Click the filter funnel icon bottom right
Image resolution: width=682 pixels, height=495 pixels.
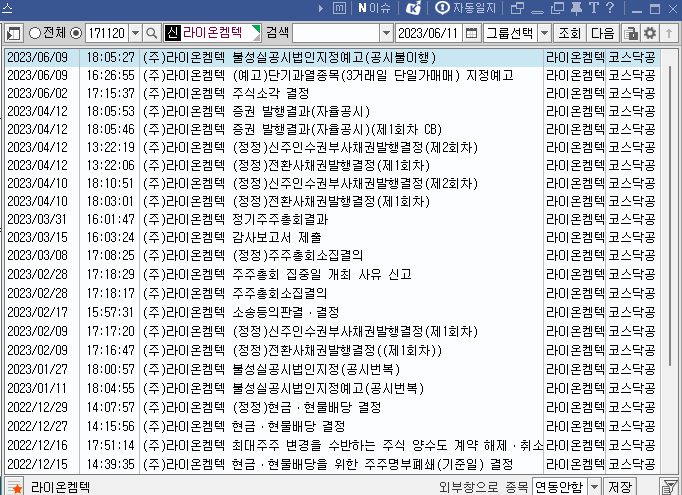pos(670,487)
